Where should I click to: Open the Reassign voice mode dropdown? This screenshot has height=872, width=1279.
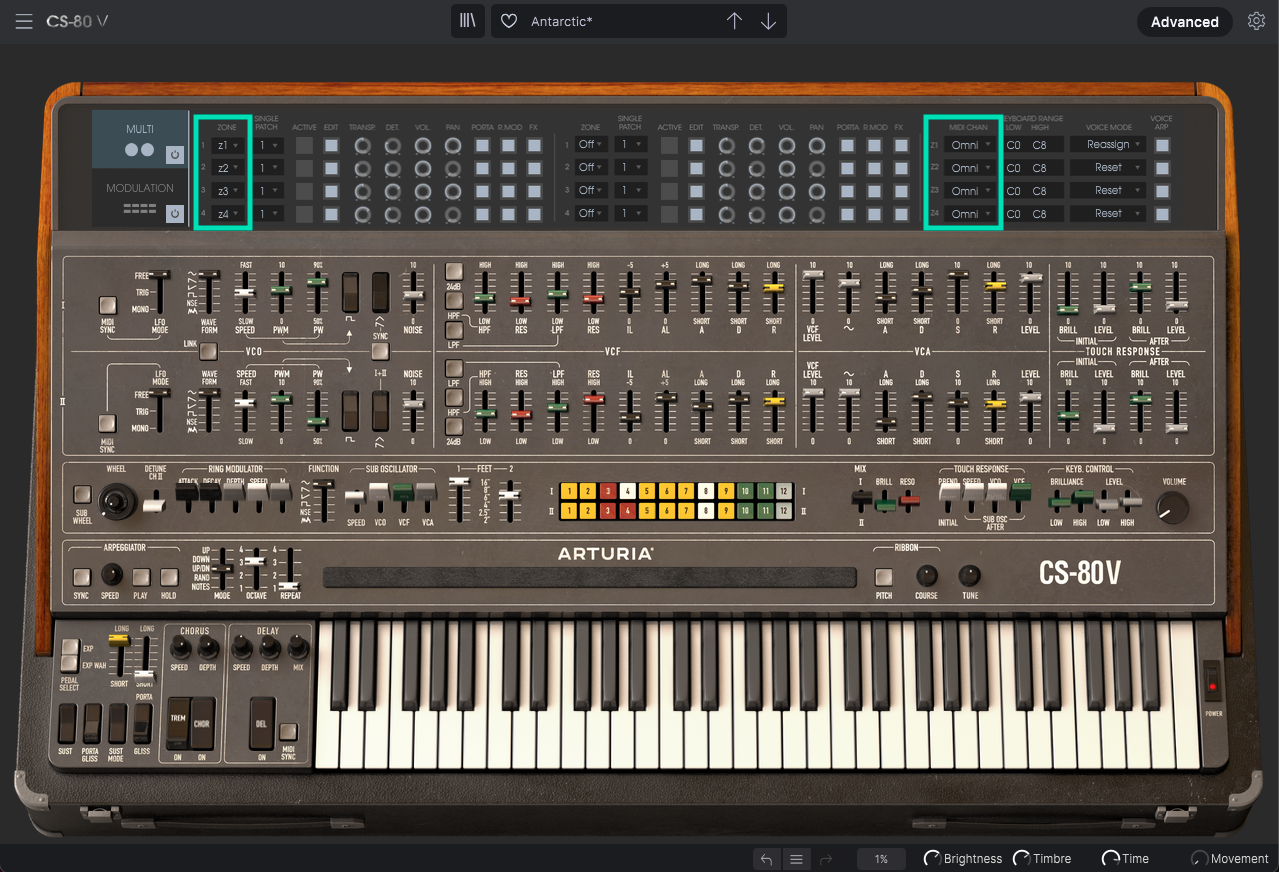coord(1107,144)
